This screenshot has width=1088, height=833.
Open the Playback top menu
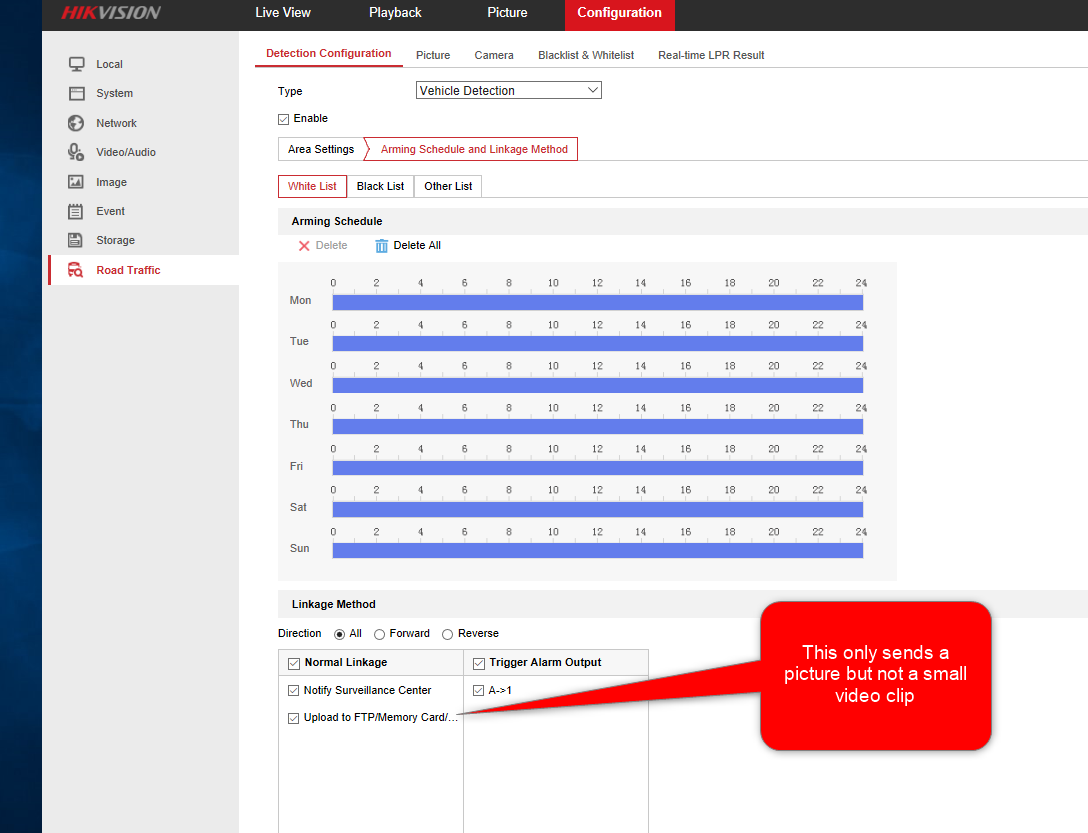click(x=395, y=13)
